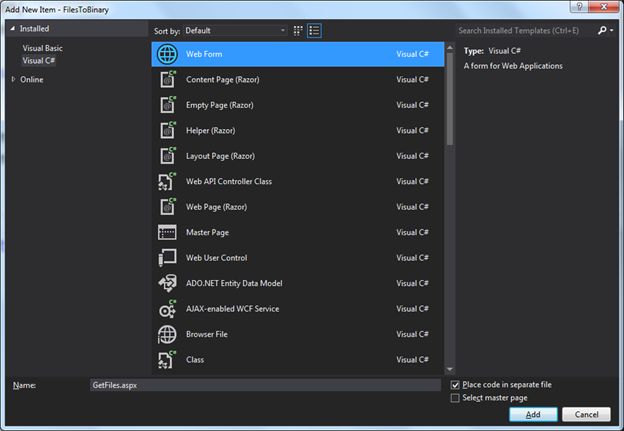Viewport: 624px width, 431px height.
Task: Click the search magnifier icon
Action: (x=602, y=30)
